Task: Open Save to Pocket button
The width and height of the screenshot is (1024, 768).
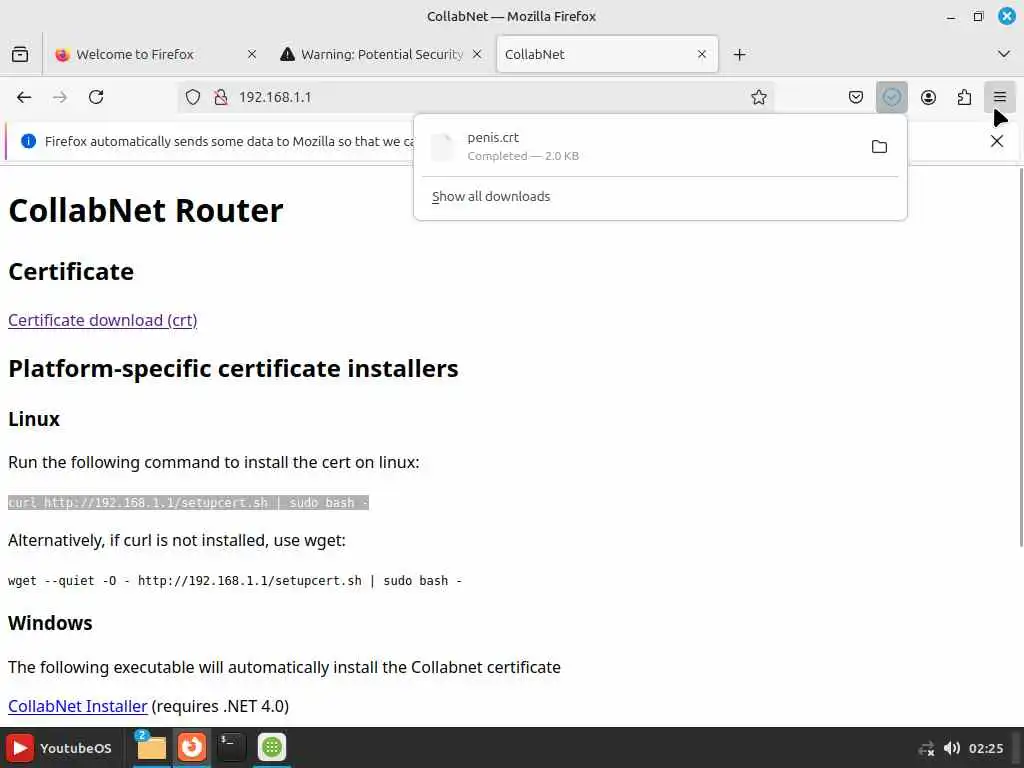Action: point(856,97)
